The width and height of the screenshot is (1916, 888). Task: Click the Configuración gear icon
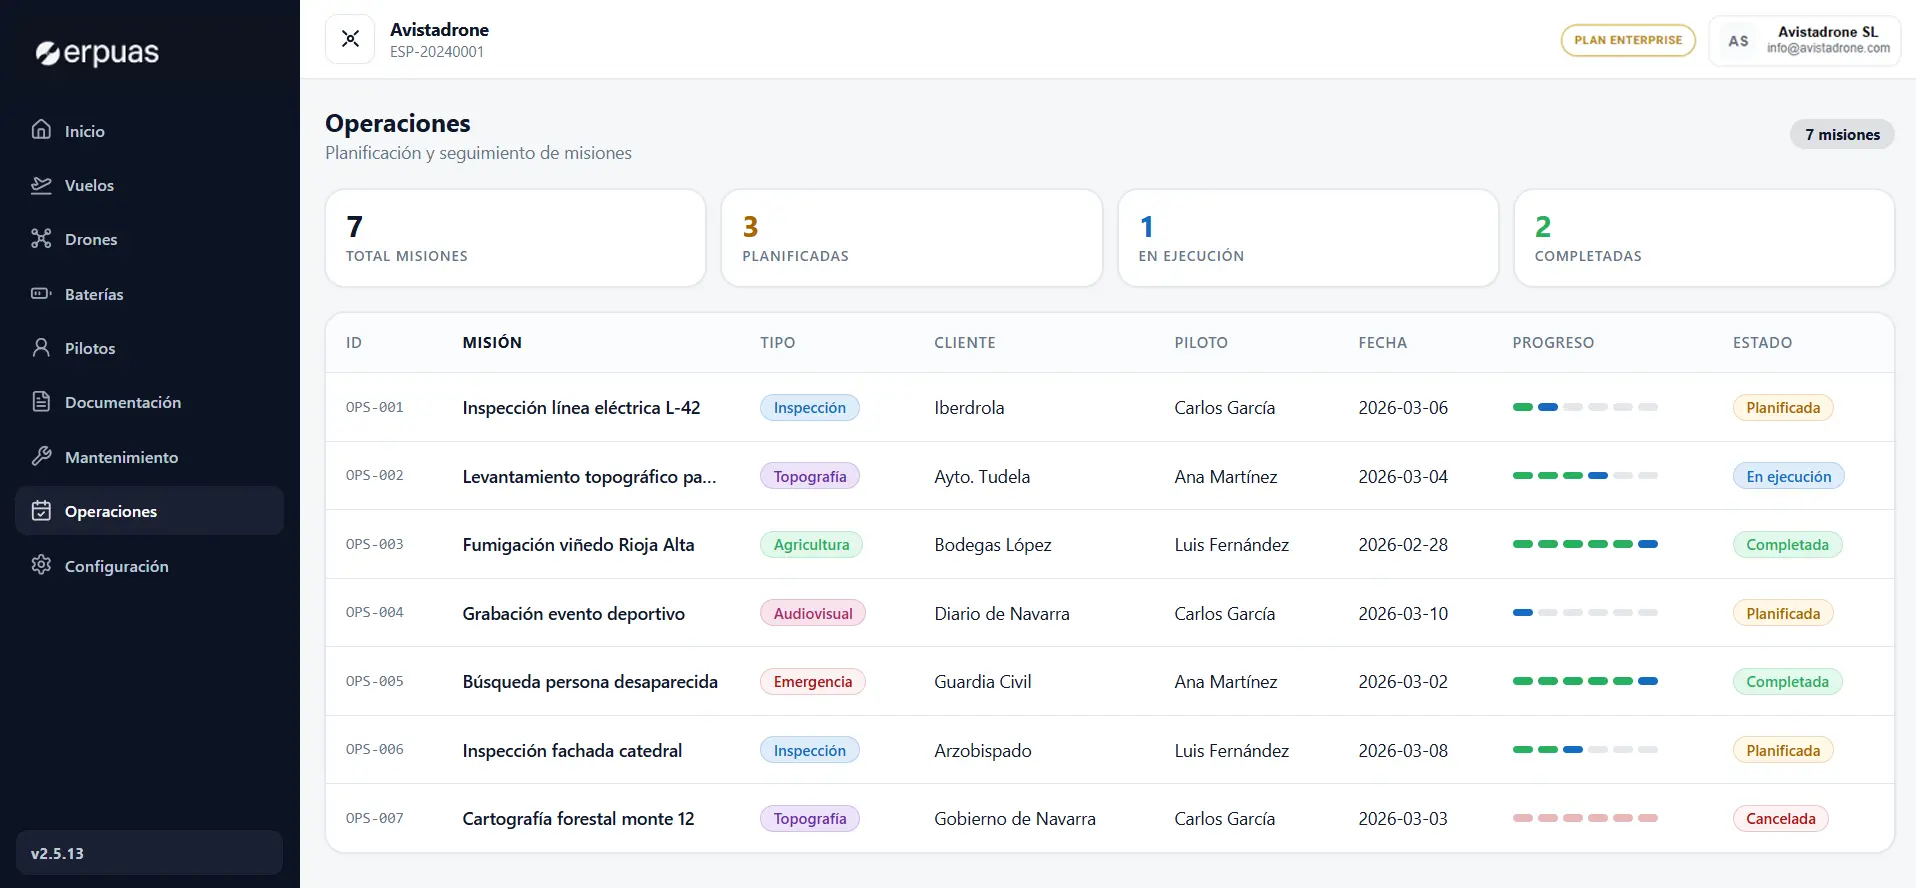(41, 565)
